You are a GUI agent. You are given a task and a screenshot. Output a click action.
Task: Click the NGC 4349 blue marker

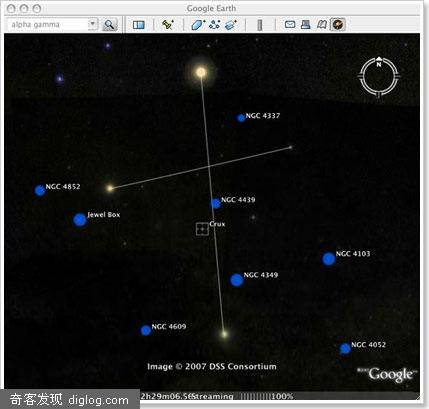(237, 280)
